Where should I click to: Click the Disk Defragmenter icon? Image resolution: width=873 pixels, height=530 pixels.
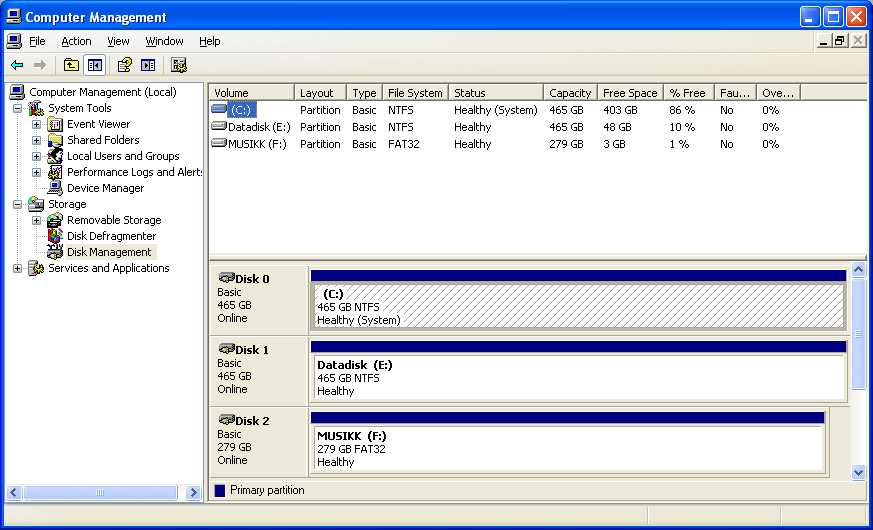coord(55,236)
